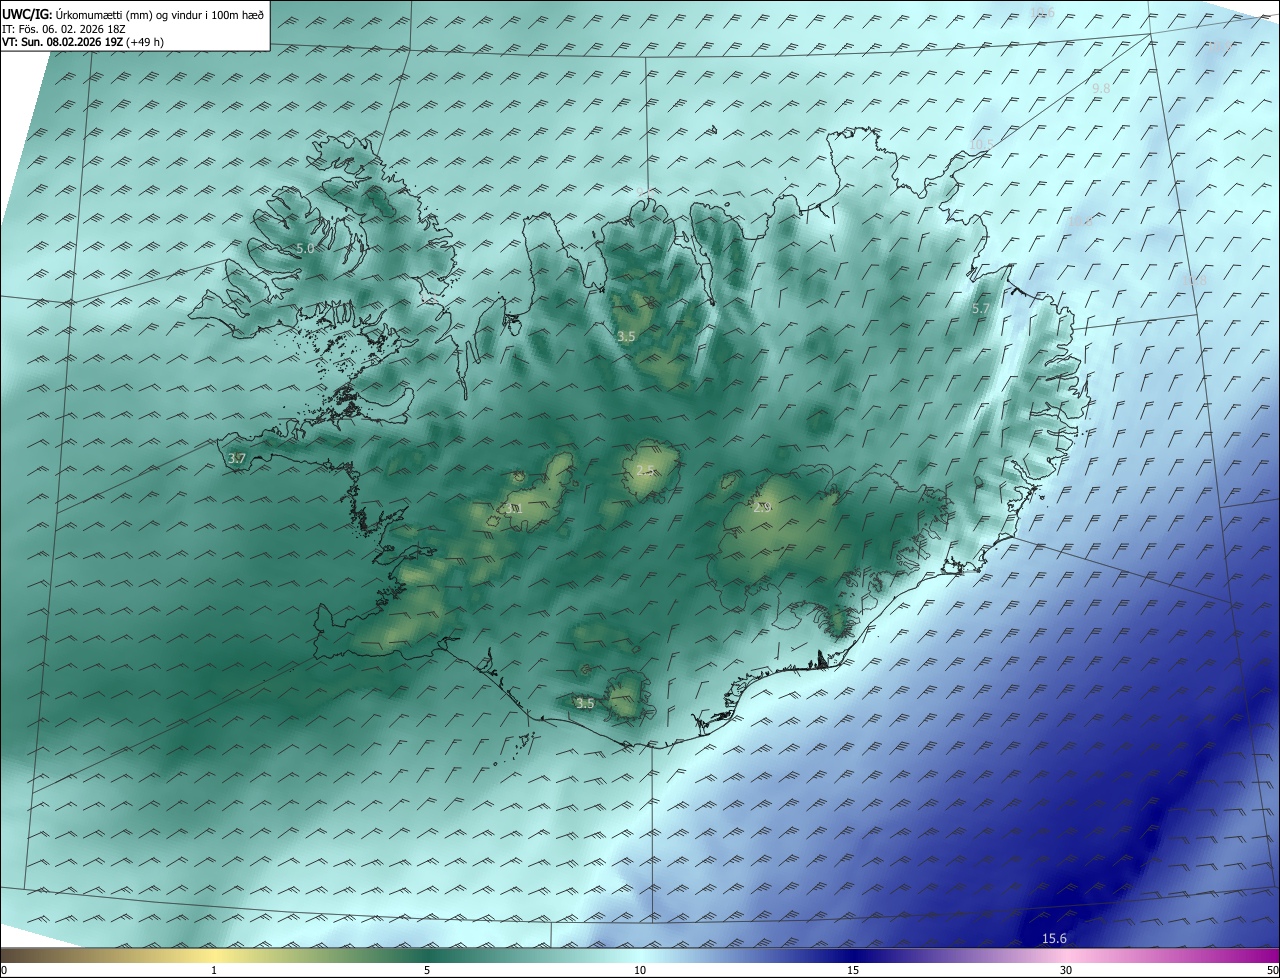Click the colorbar tick label 50
This screenshot has width=1280, height=978.
pos(1272,970)
